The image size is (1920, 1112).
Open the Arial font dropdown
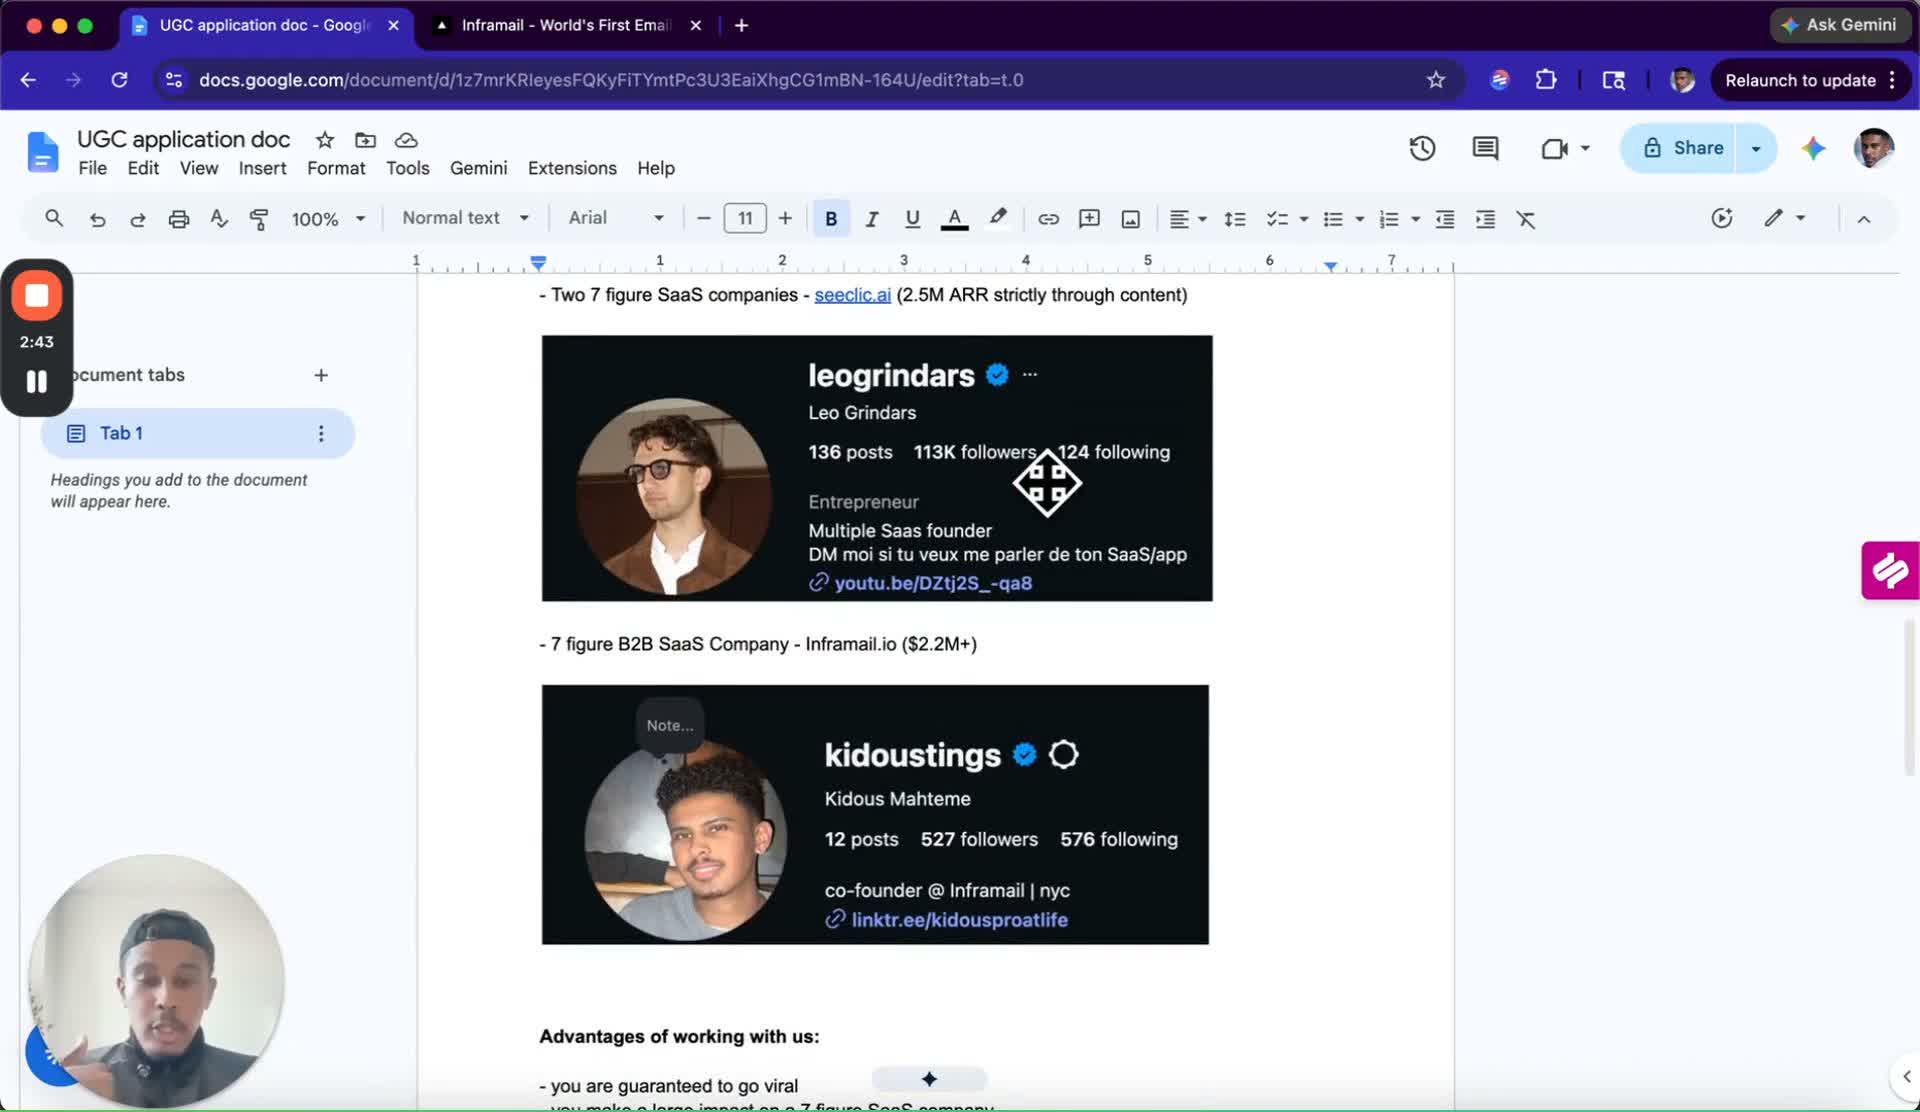616,218
